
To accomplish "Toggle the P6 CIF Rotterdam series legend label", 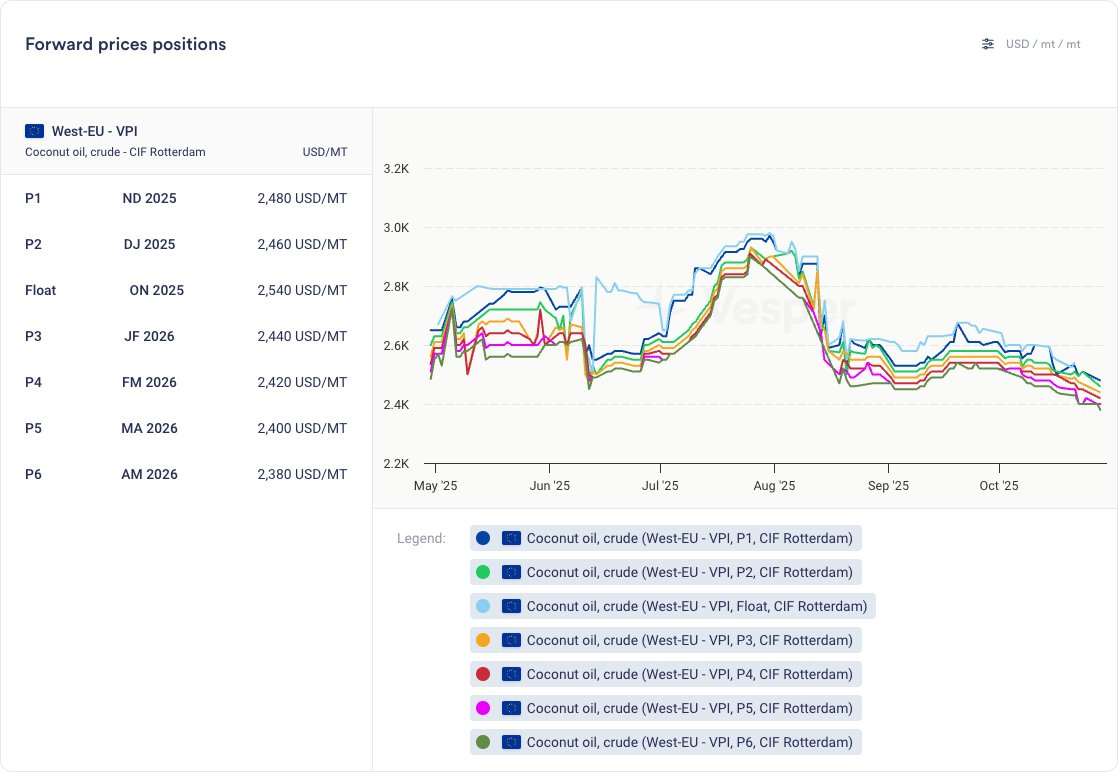I will click(689, 742).
